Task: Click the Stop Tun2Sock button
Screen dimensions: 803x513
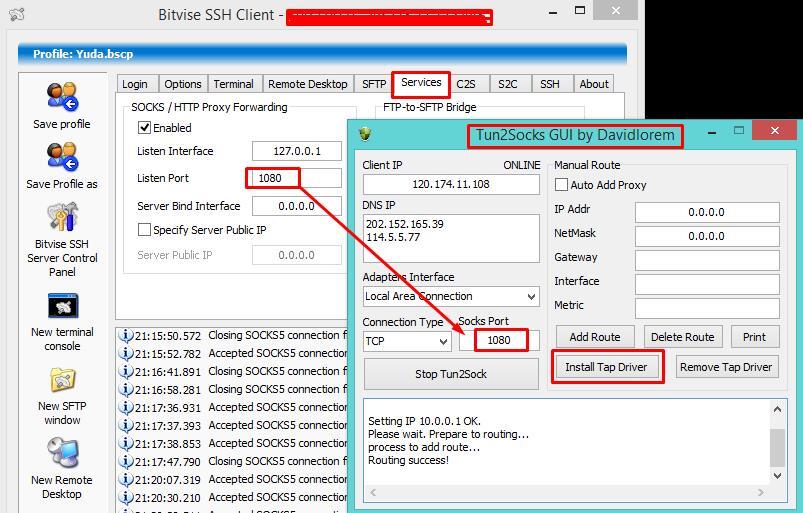Action: coord(451,374)
